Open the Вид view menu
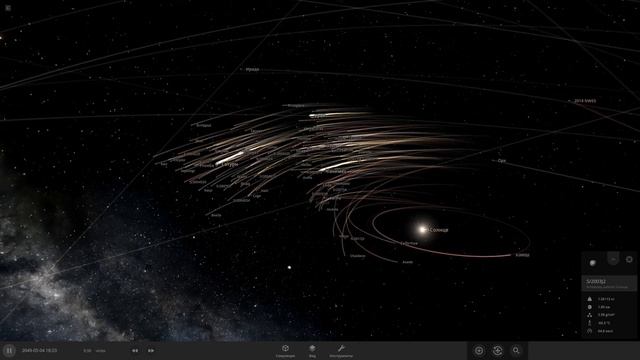640x360 pixels. [x=312, y=351]
